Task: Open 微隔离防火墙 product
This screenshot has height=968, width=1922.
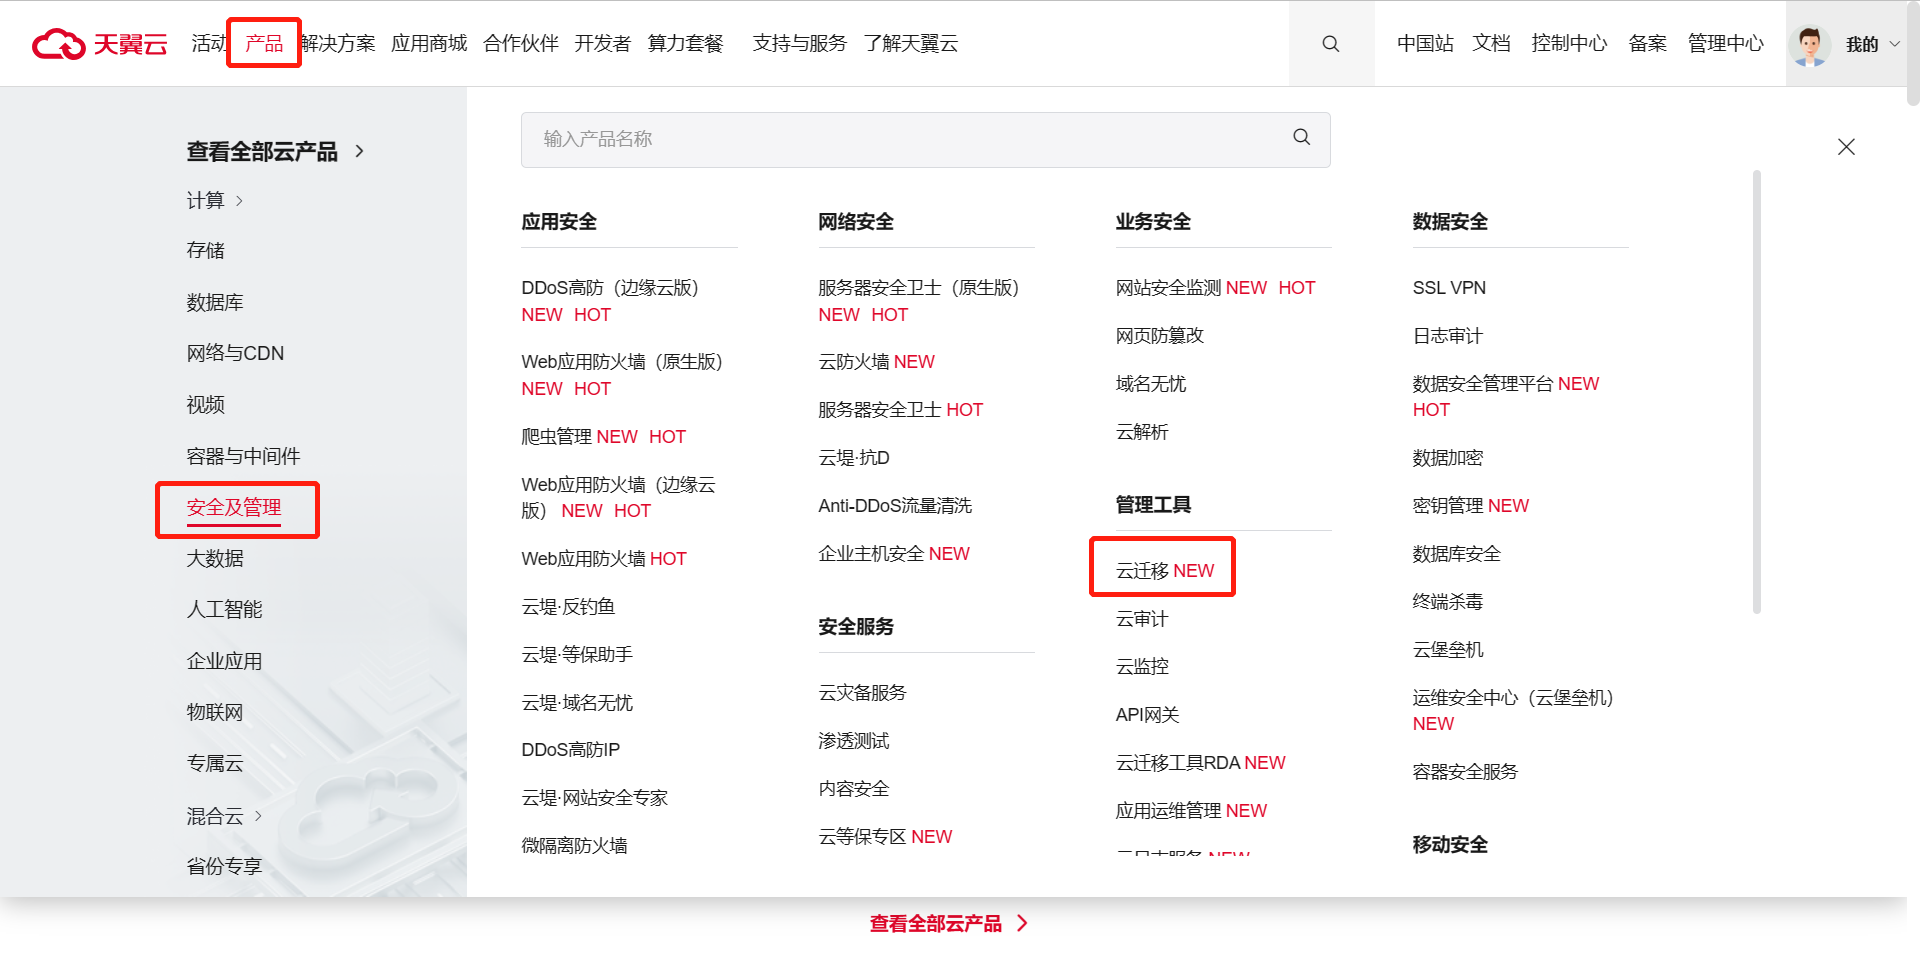Action: [574, 846]
